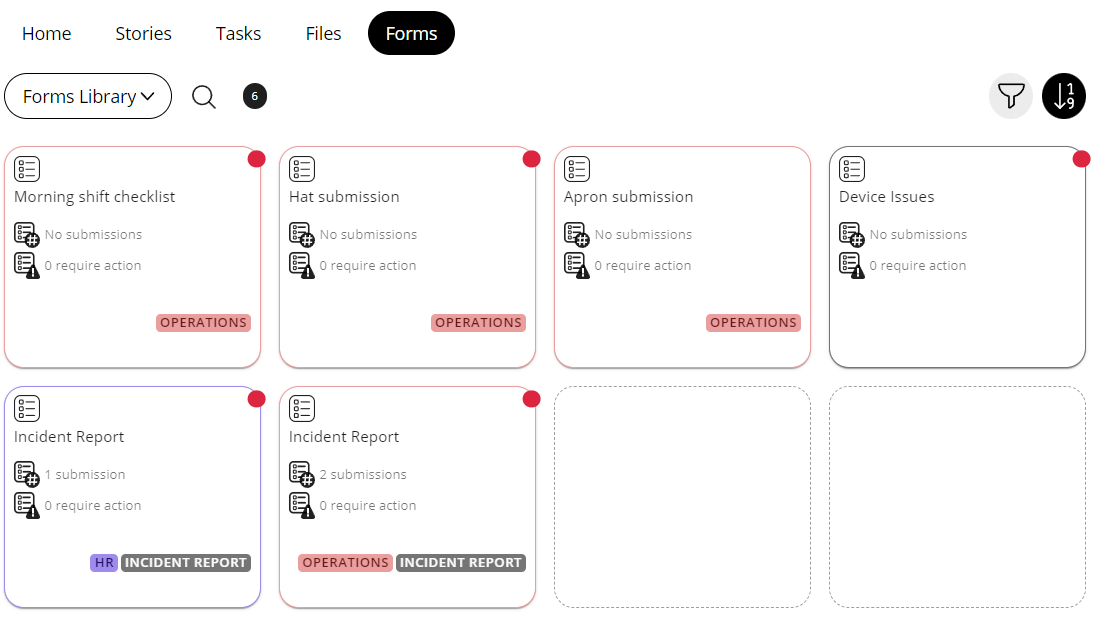
Task: Click INCIDENT REPORT tag next to HR
Action: click(x=186, y=563)
